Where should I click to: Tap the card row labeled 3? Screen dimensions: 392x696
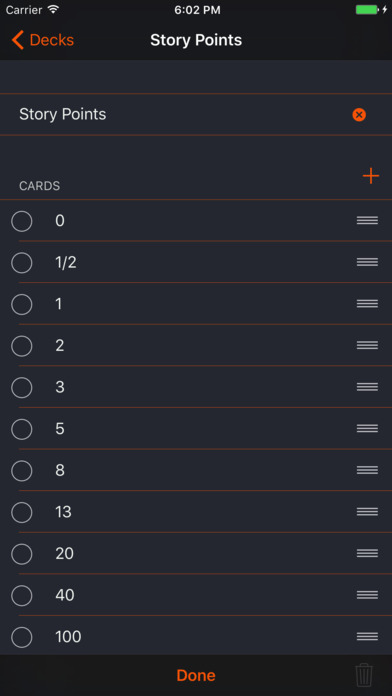click(196, 387)
